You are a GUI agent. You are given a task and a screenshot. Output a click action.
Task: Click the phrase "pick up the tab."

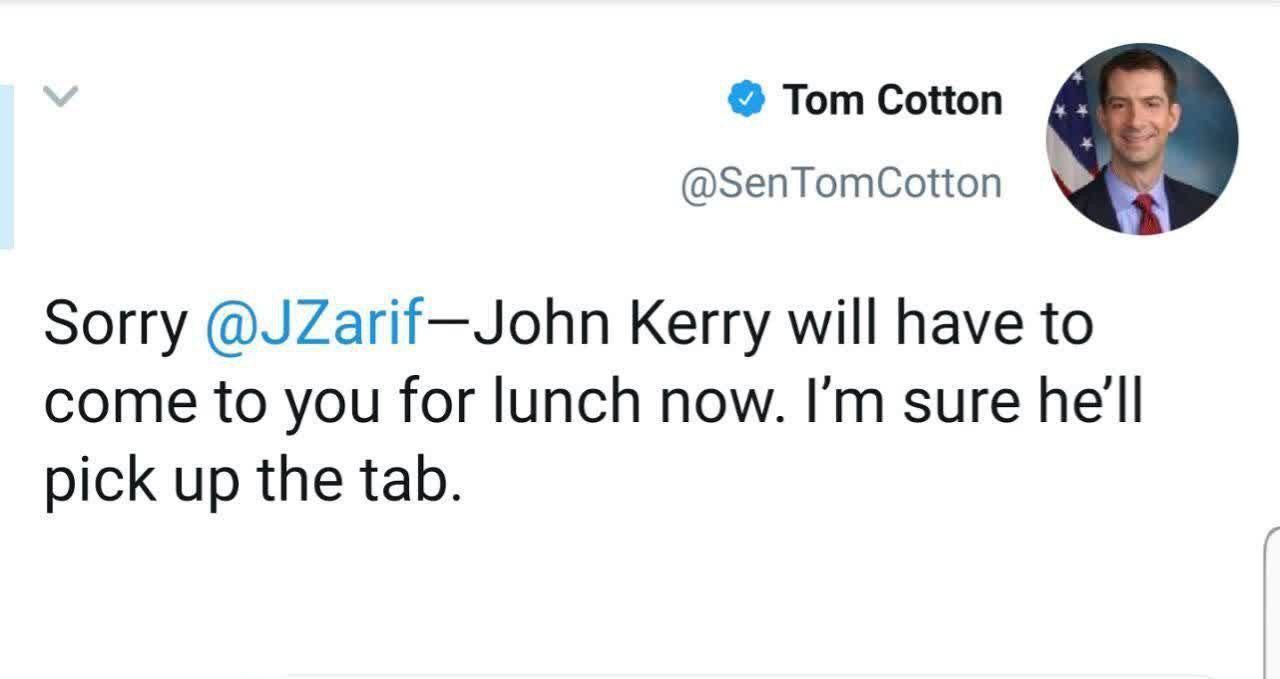(254, 480)
